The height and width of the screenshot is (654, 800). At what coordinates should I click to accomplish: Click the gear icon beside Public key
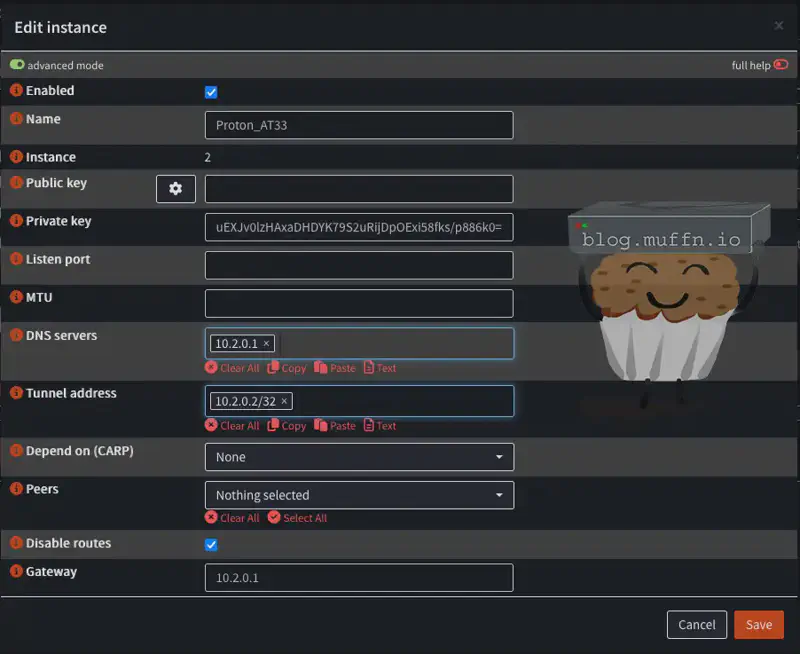point(176,189)
